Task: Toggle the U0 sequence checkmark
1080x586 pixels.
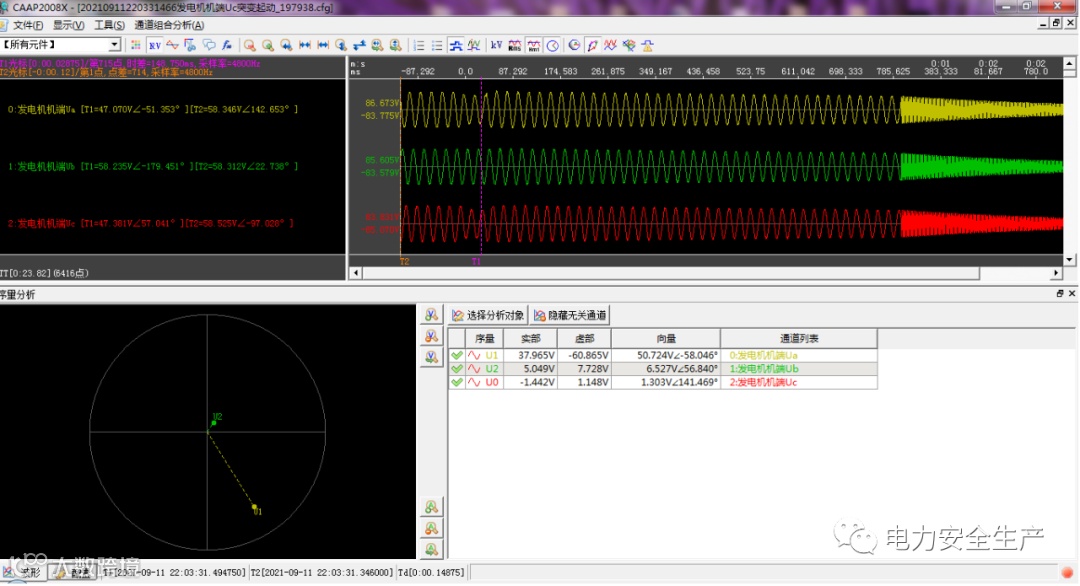Action: click(457, 382)
